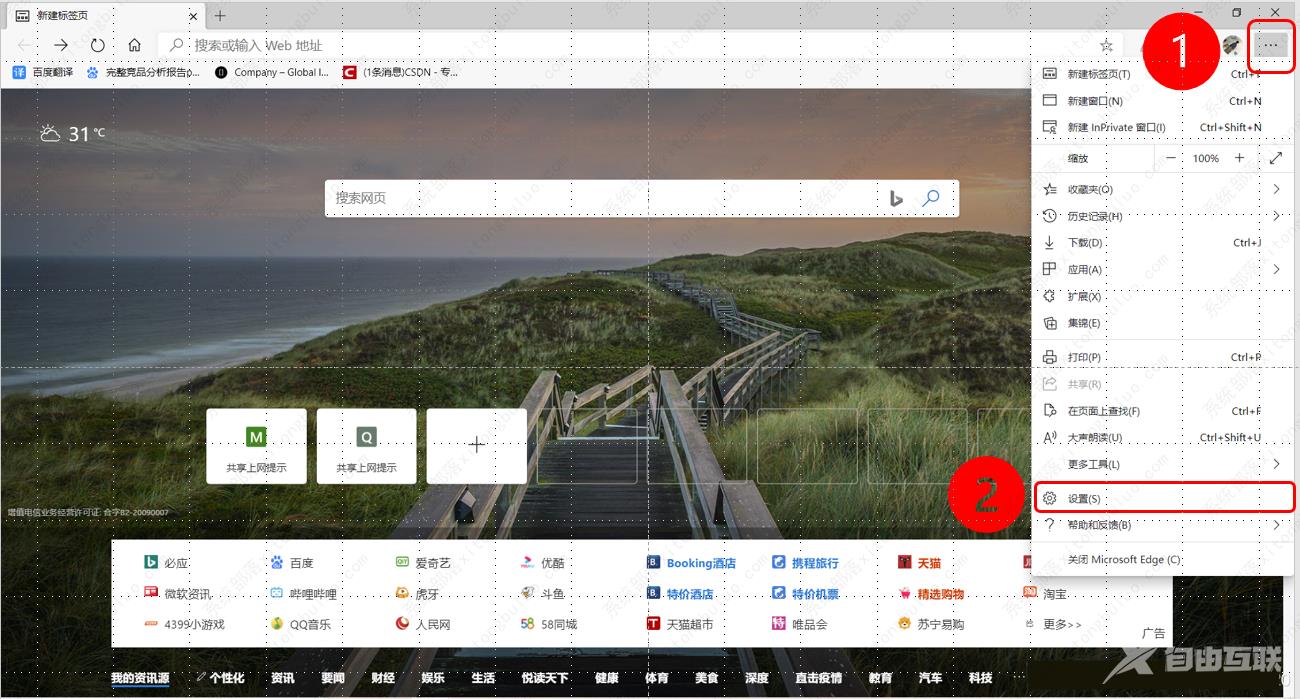Screen dimensions: 1300x699
Task: Click the 更多>> link
Action: pyautogui.click(x=1060, y=625)
